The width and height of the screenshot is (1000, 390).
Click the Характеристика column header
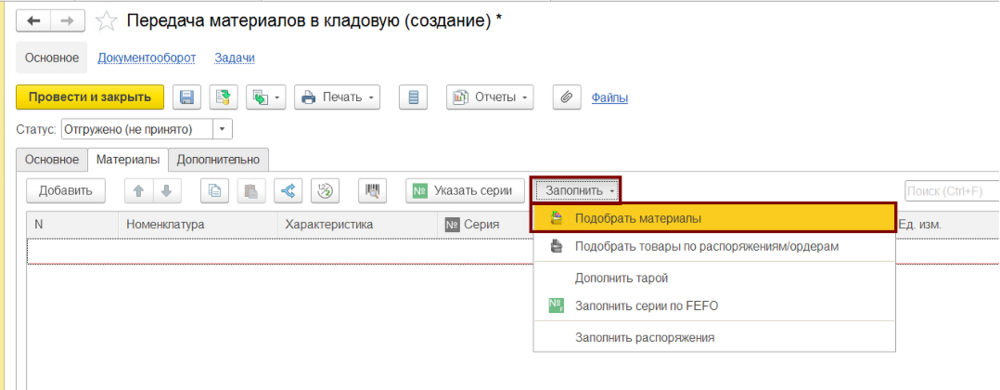click(358, 225)
